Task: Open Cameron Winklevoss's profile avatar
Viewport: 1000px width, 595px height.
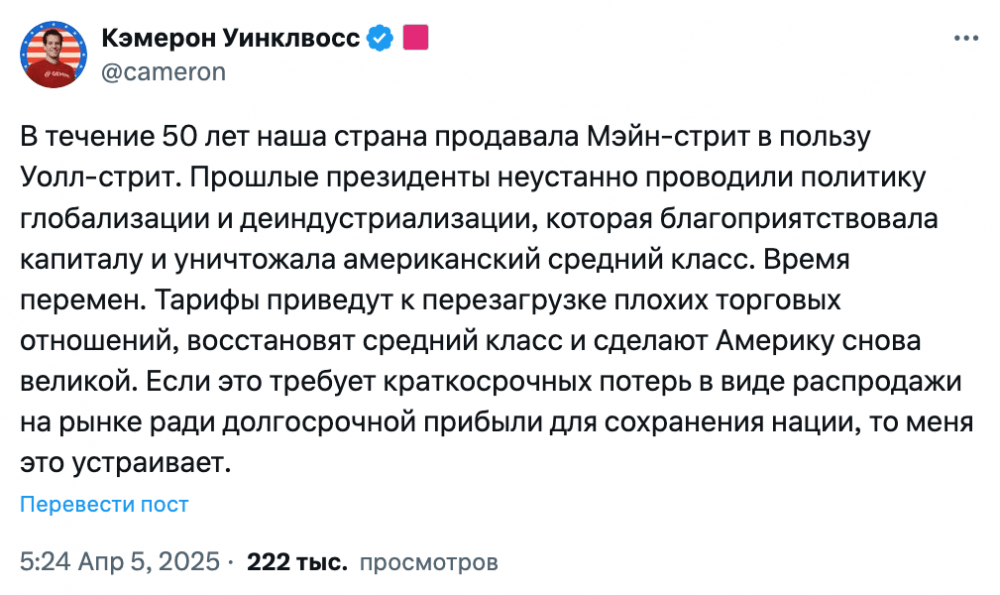Action: click(54, 54)
